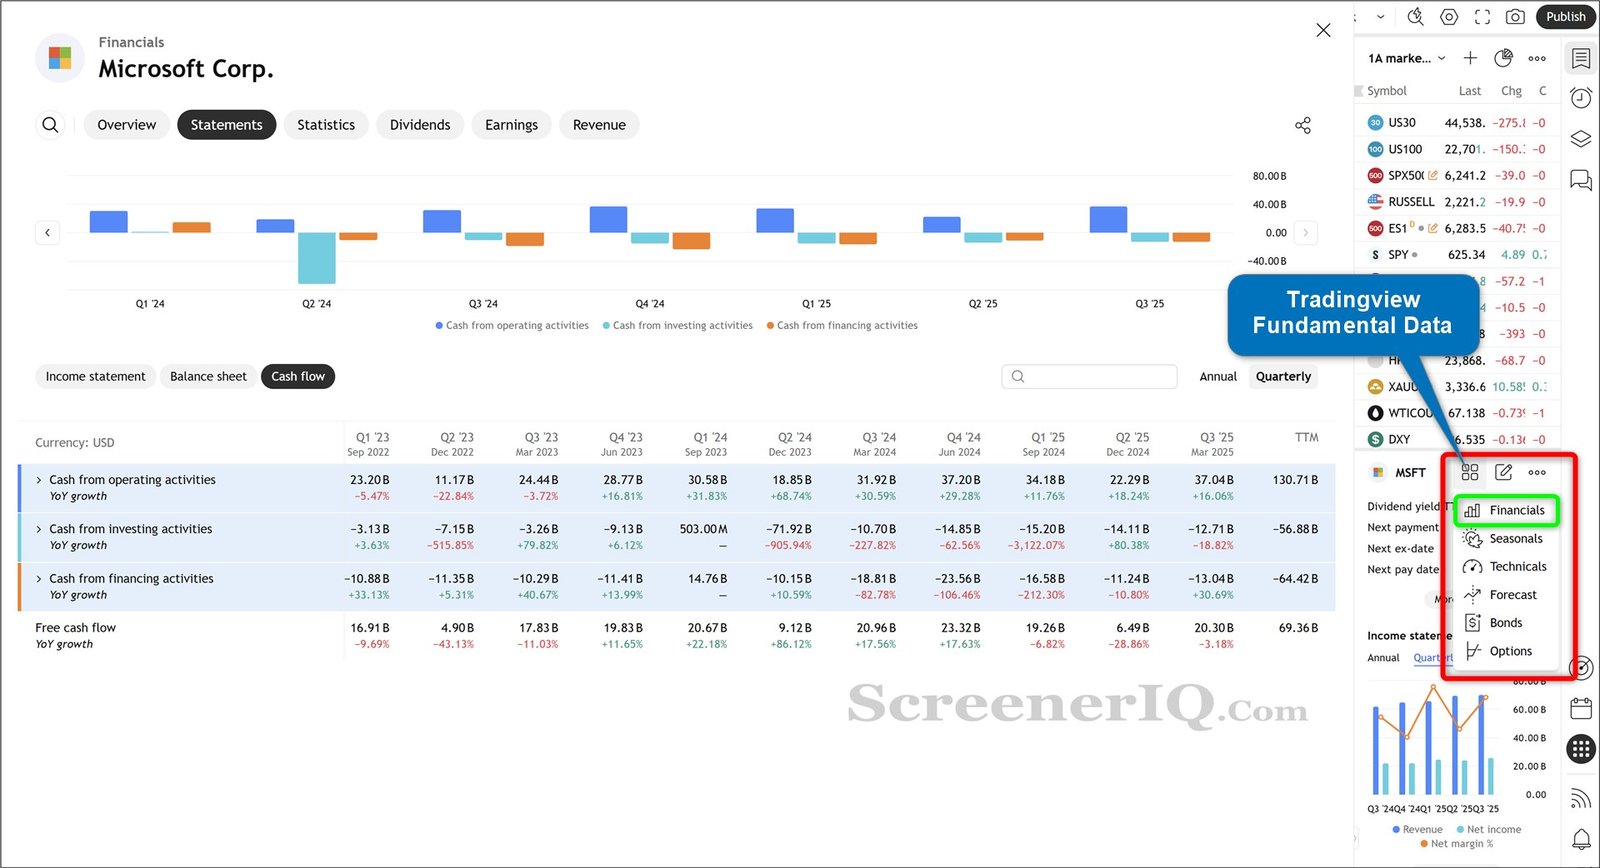The image size is (1600, 868).
Task: Open quick search lightning icon in top toolbar
Action: tap(1415, 16)
